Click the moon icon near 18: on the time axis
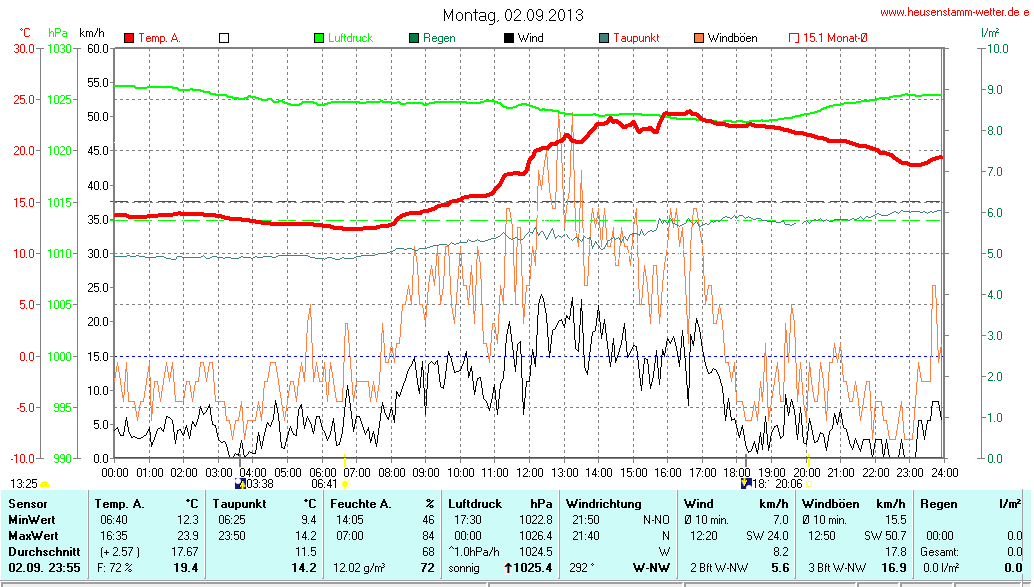This screenshot has height=587, width=1034. coord(745,483)
